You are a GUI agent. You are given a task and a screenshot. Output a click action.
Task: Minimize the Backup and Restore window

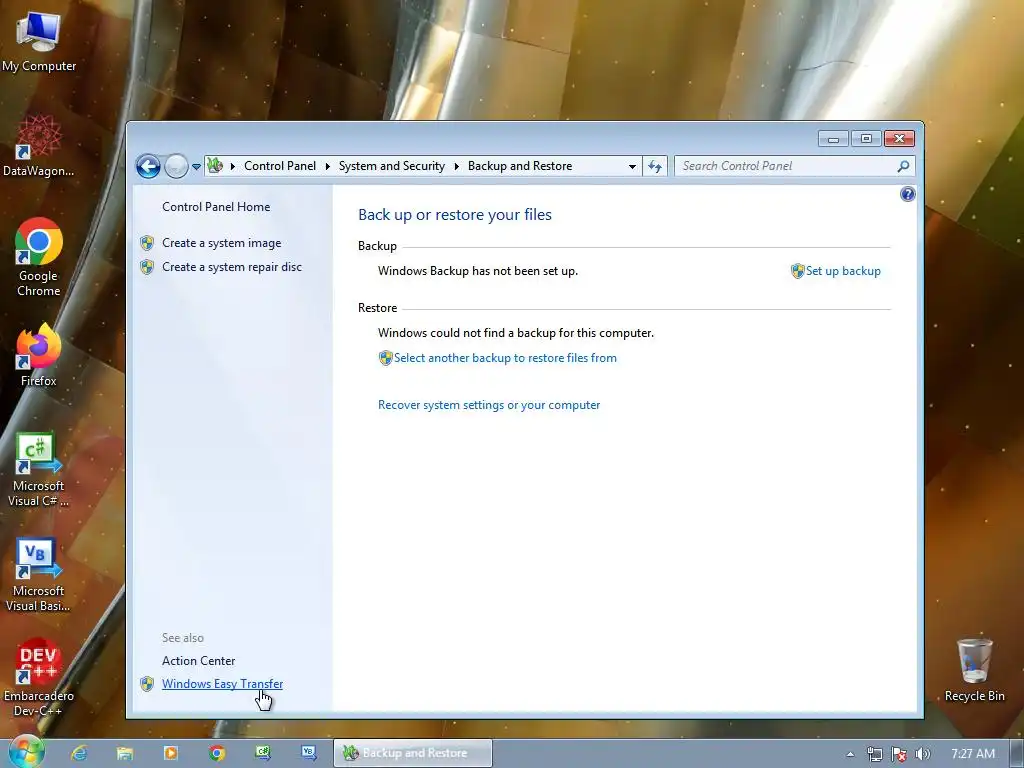(833, 138)
